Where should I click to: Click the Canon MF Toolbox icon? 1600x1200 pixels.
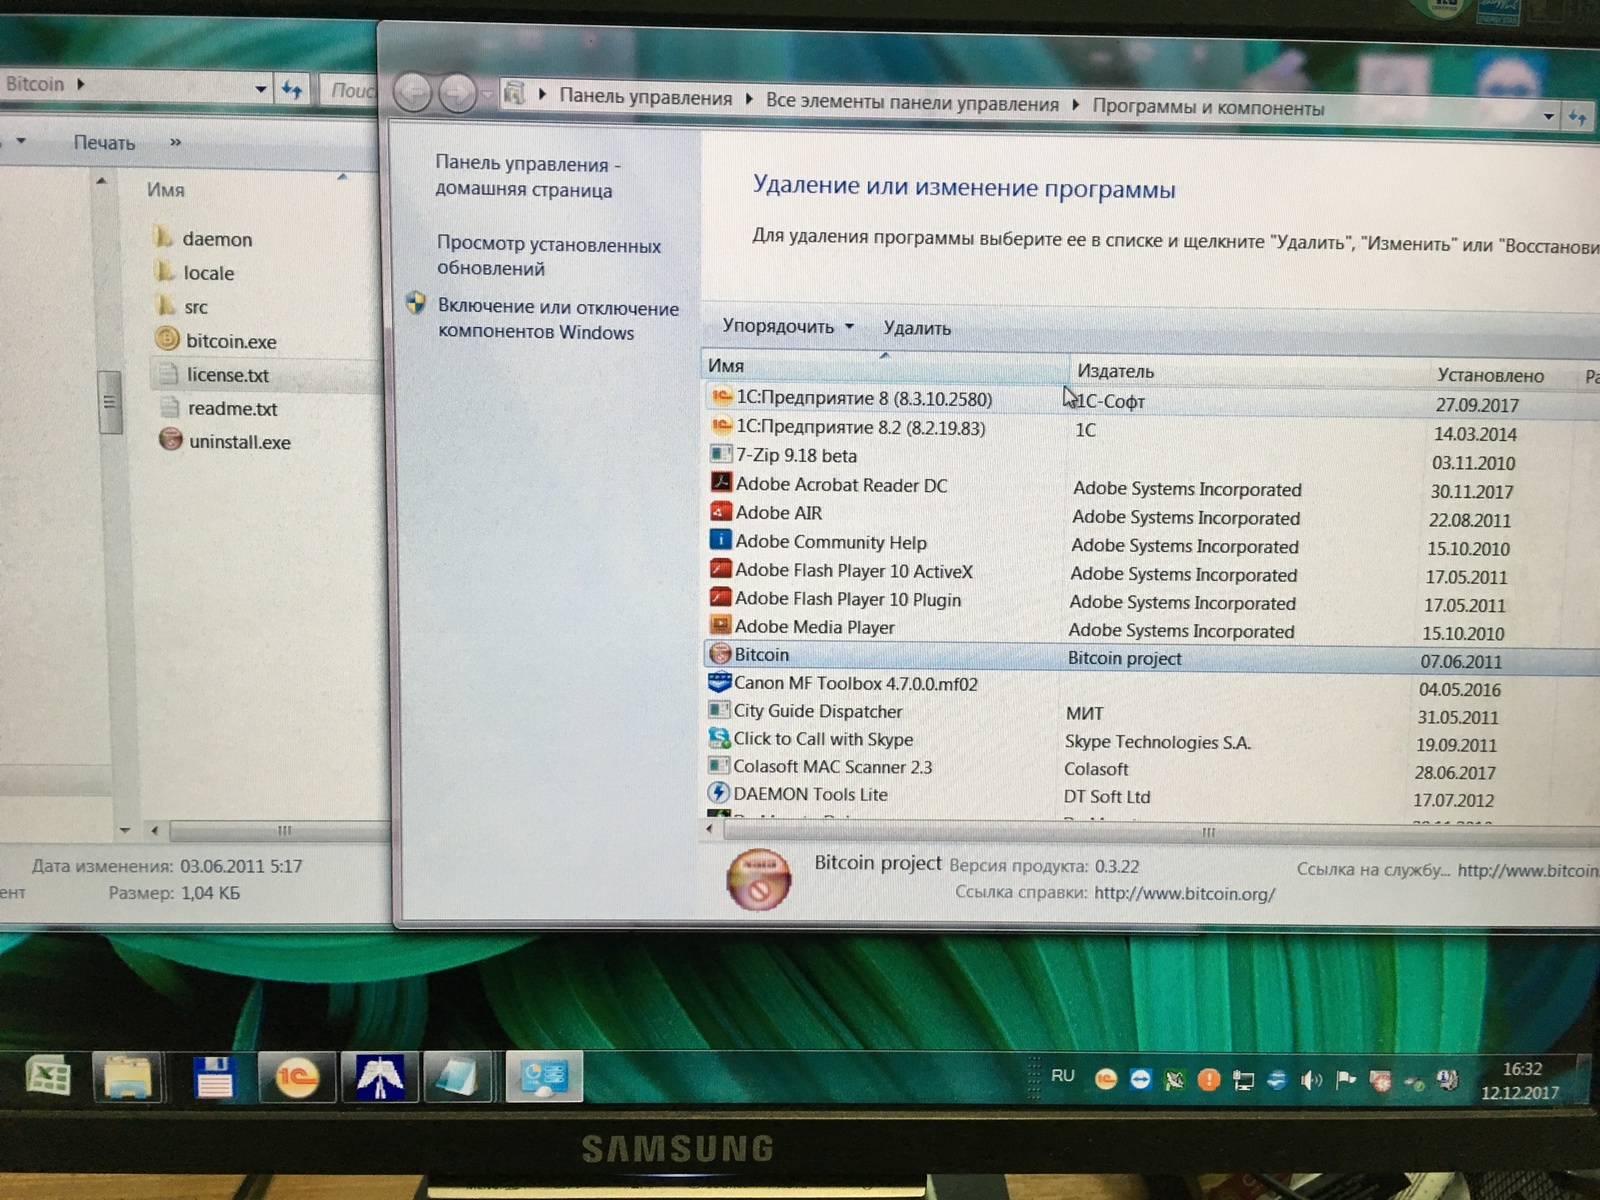(719, 682)
